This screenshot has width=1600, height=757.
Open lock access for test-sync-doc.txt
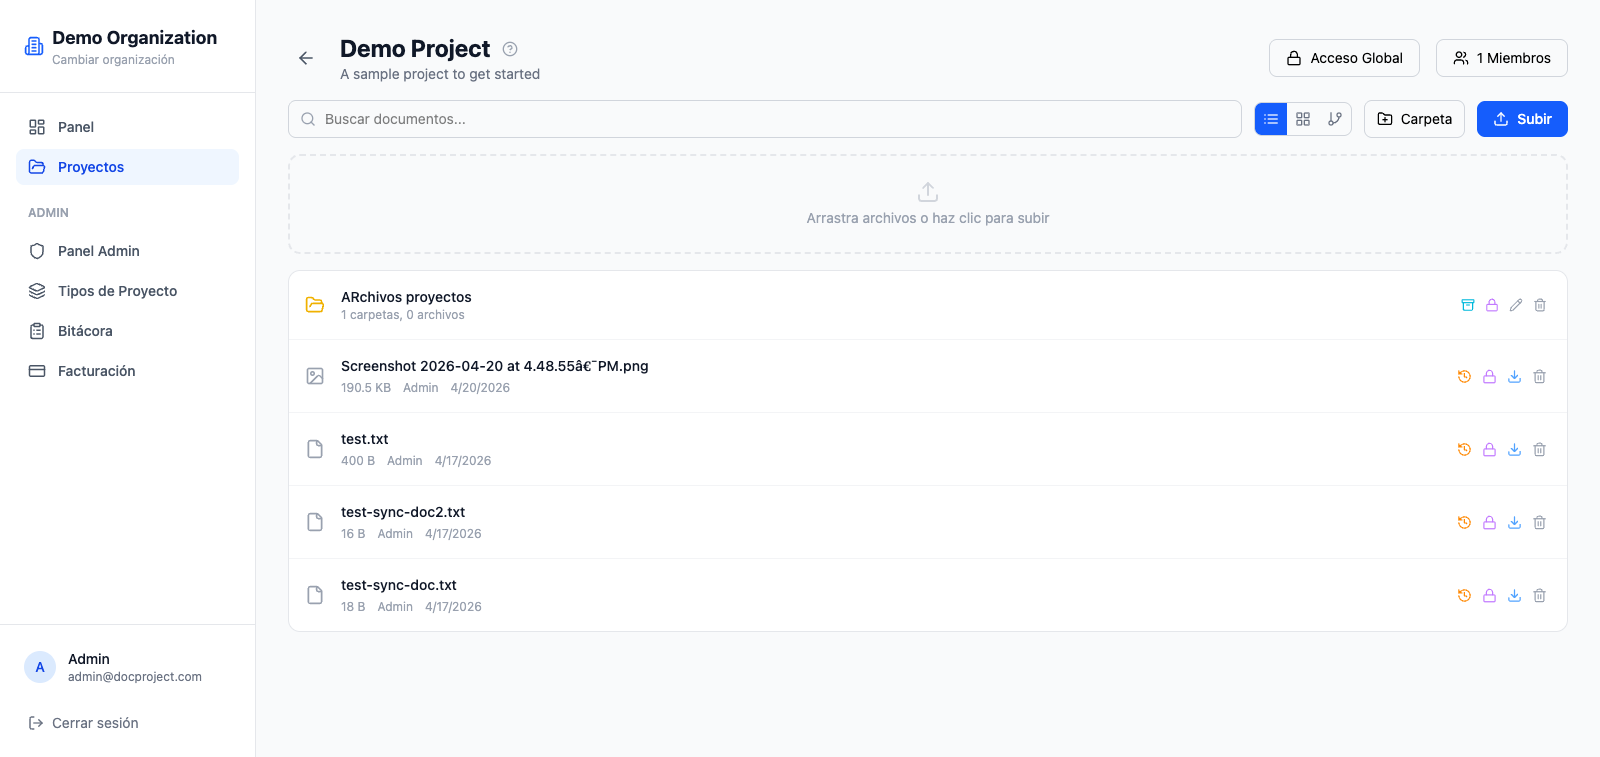(1489, 596)
